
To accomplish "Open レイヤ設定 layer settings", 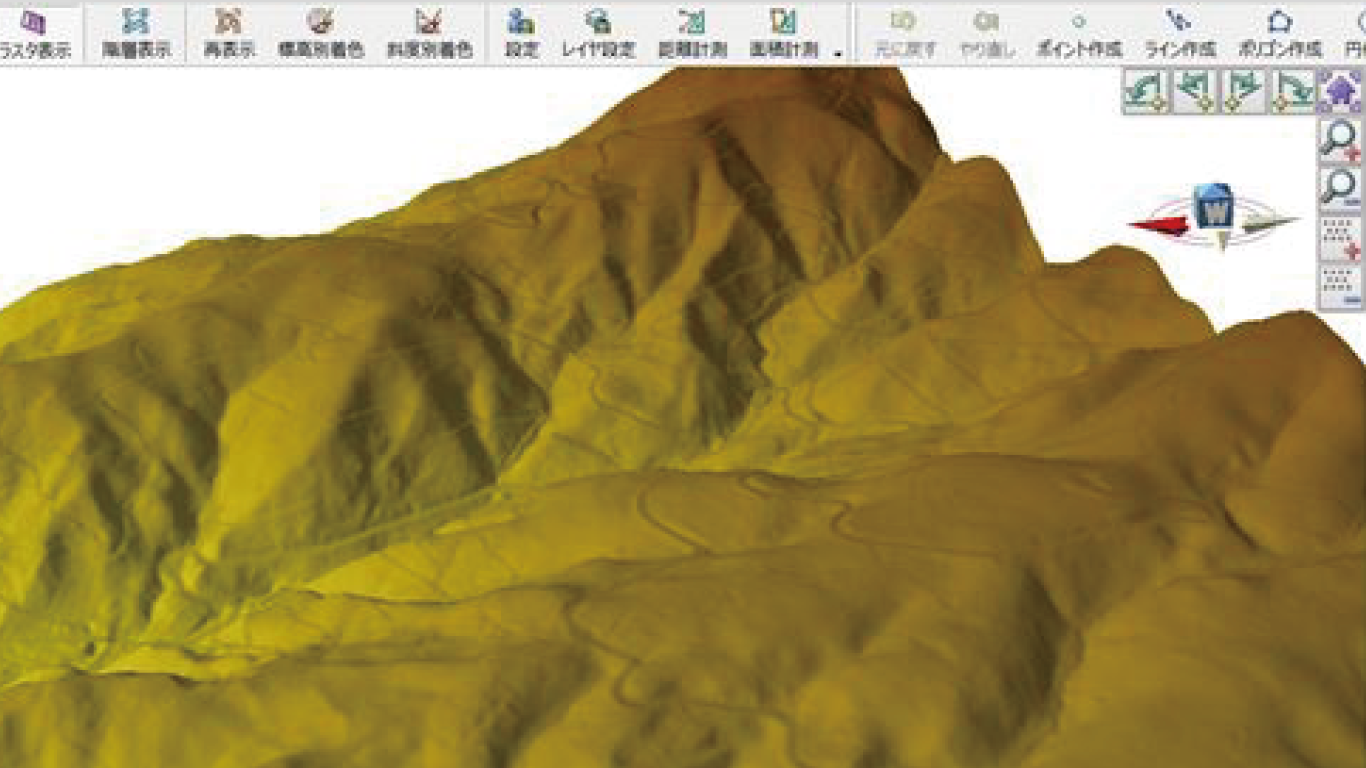I will point(597,33).
